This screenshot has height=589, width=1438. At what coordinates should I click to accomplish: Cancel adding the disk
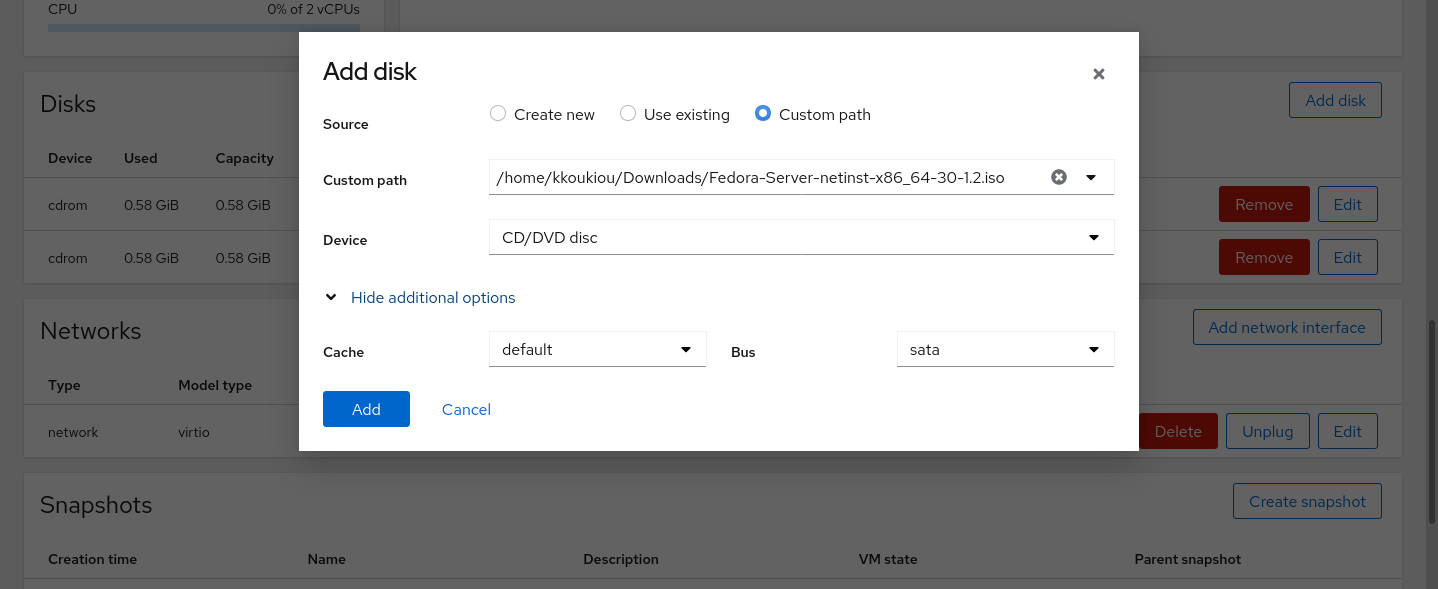[465, 409]
